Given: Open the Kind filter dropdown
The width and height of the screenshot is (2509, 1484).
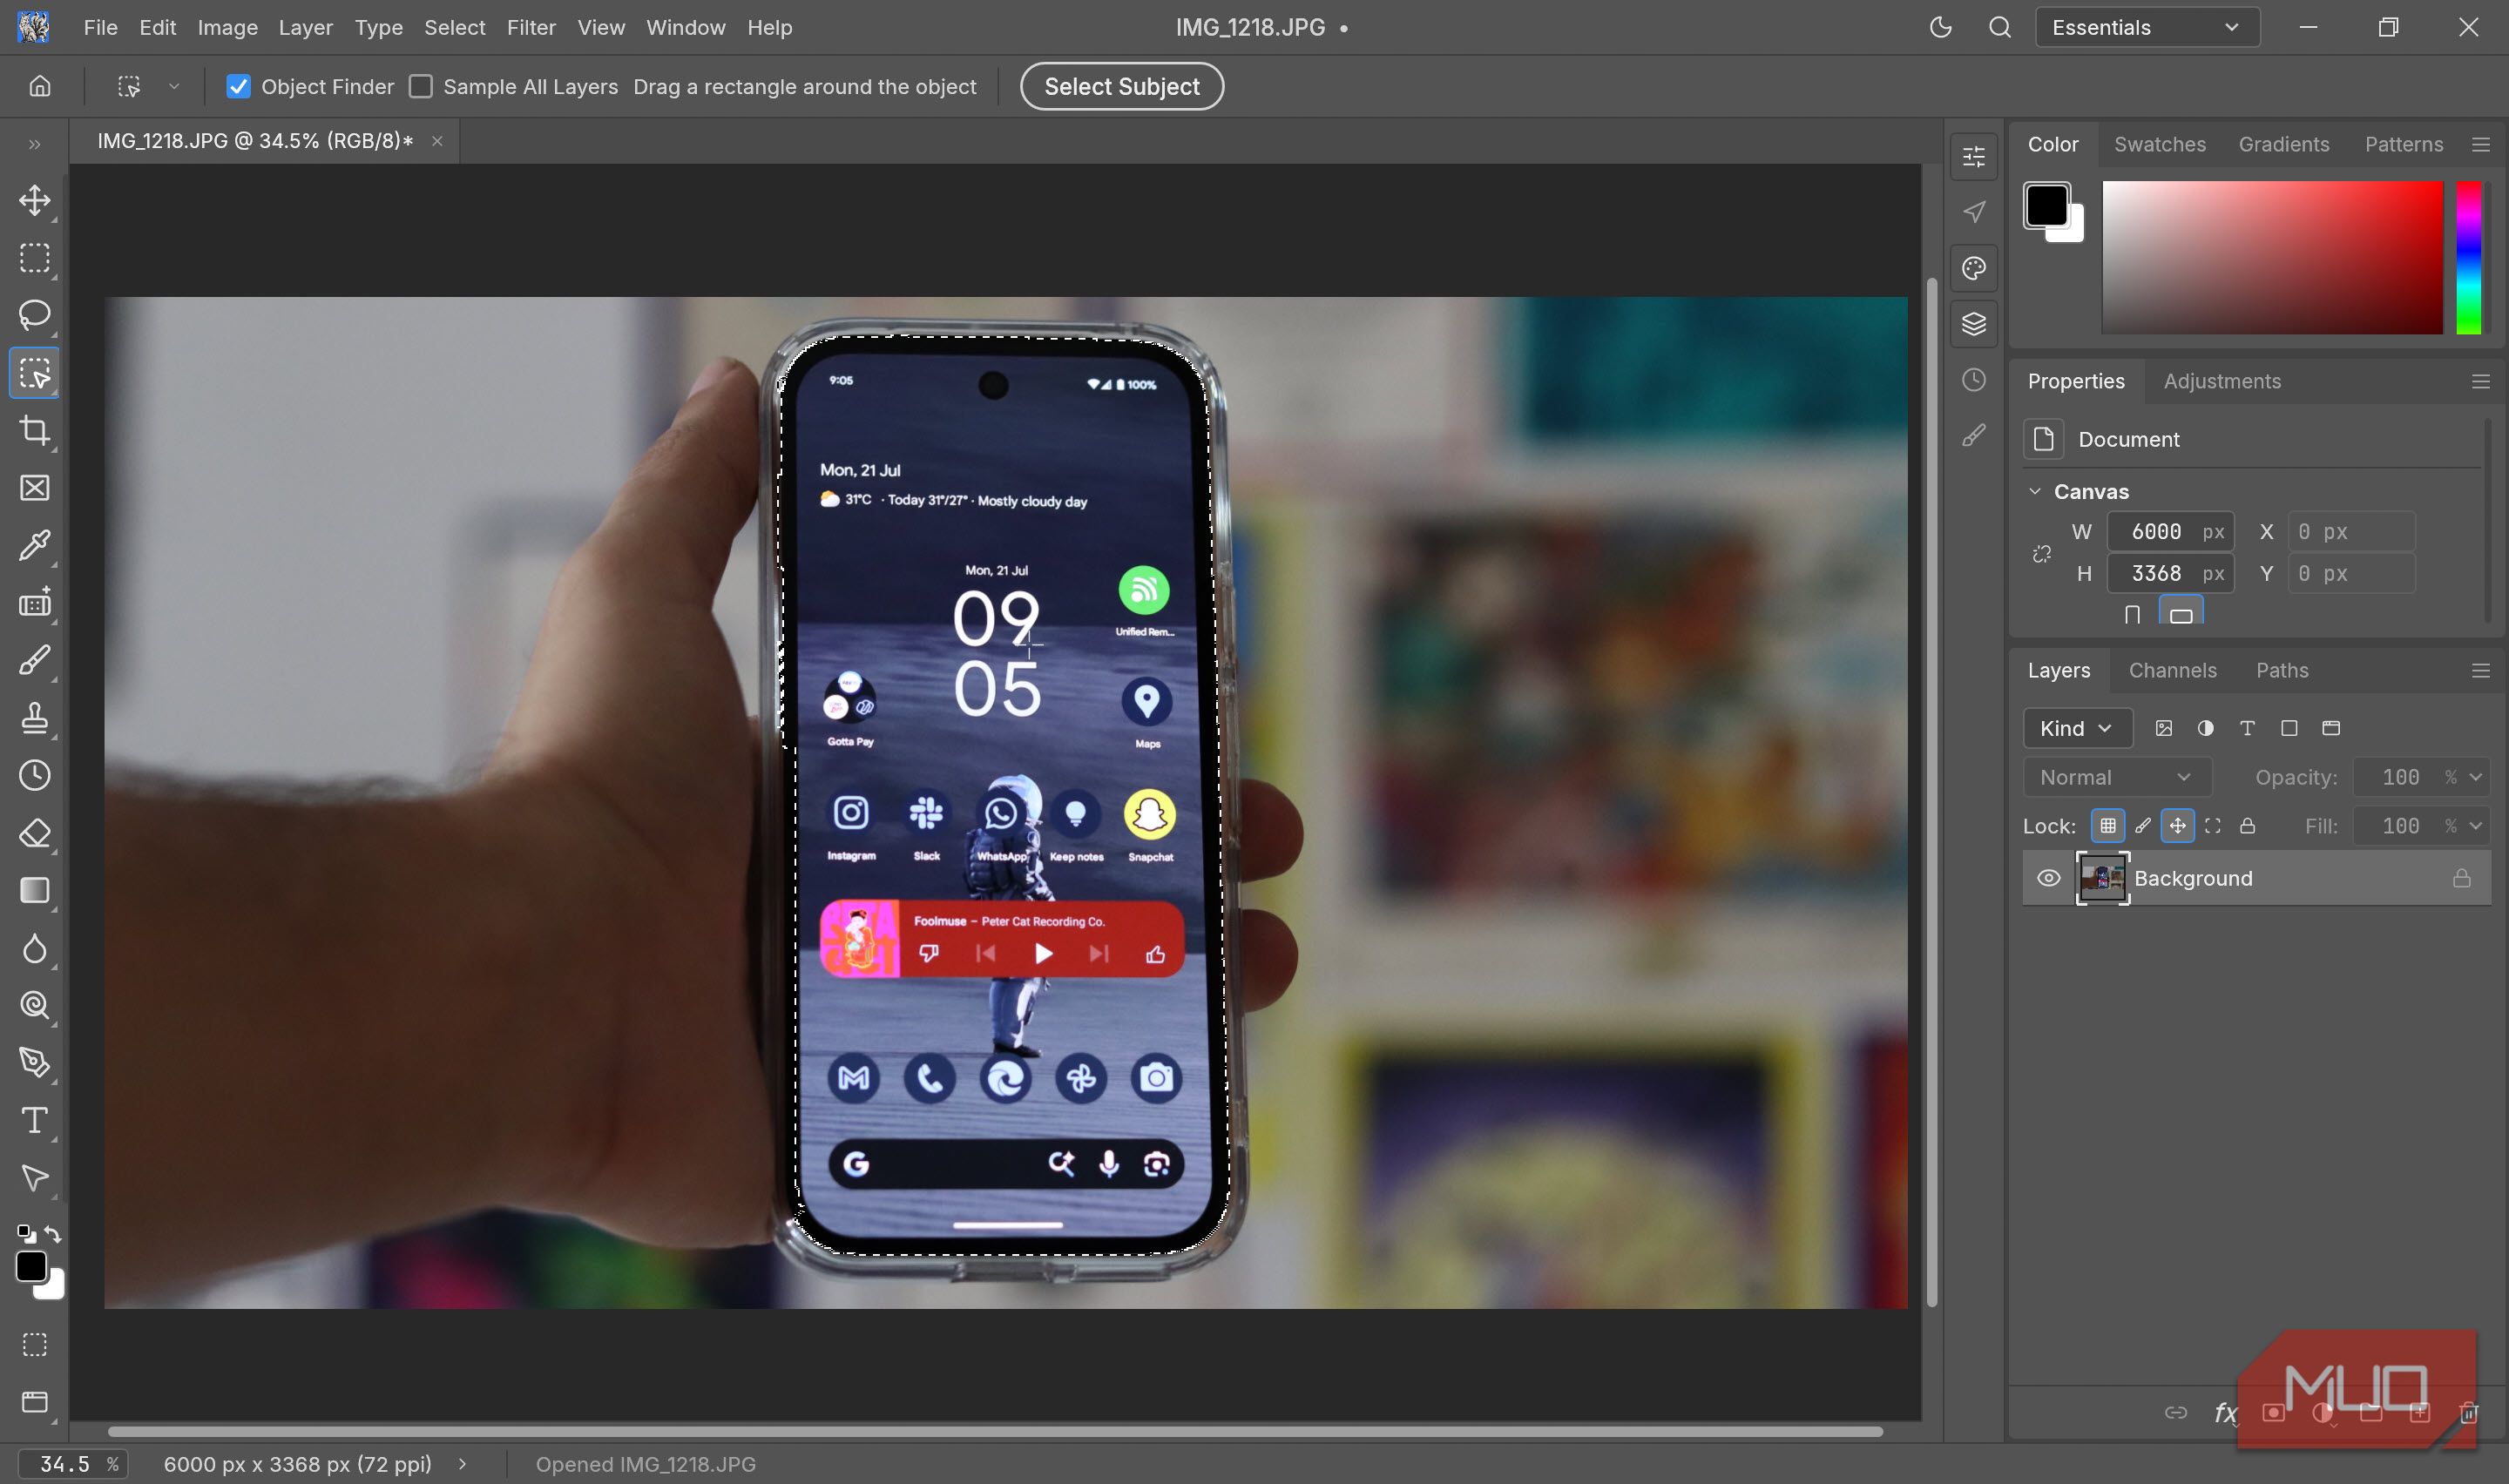Looking at the screenshot, I should [x=2077, y=728].
